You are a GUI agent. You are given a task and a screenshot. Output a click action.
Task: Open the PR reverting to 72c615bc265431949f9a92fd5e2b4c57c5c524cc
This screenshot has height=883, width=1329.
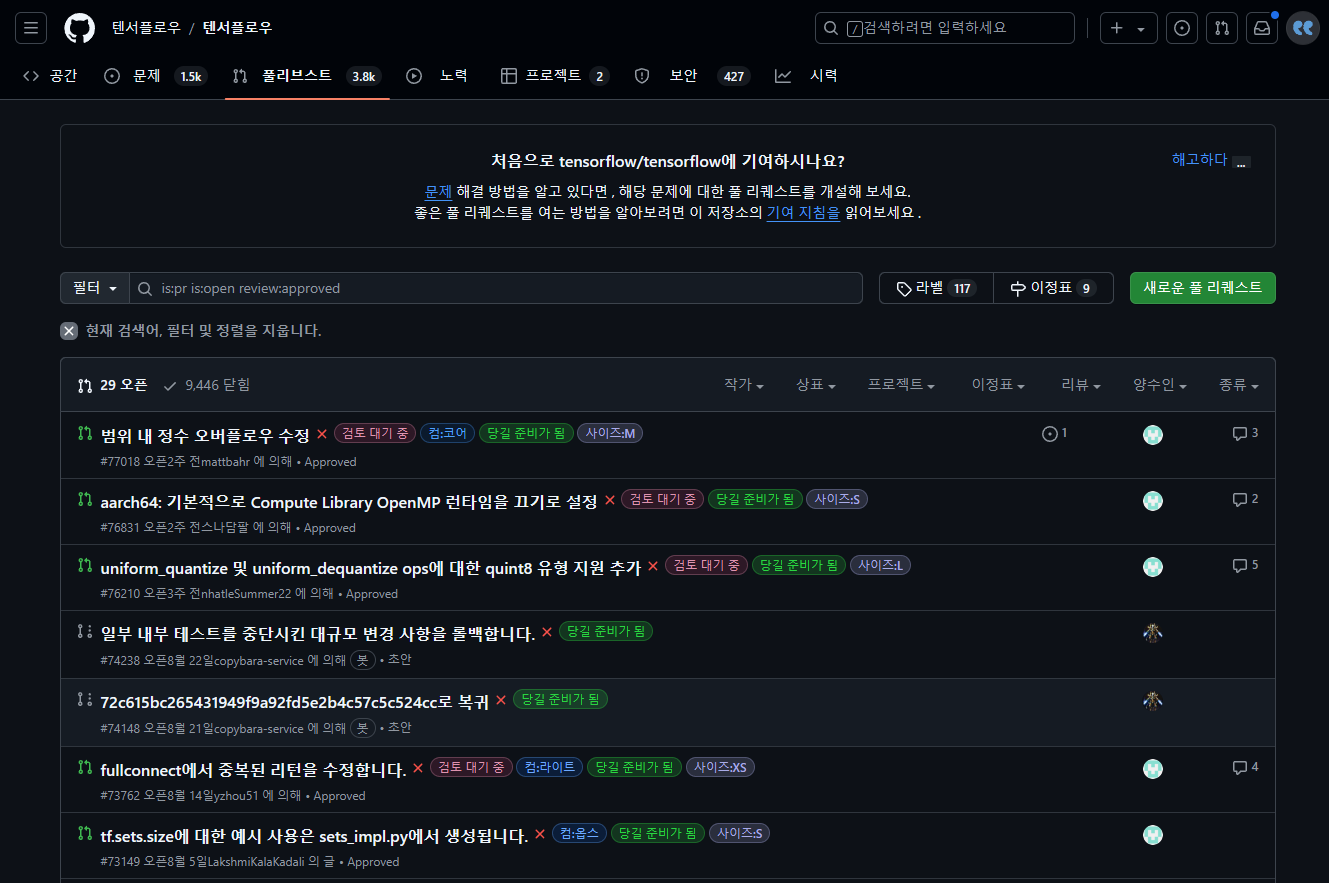click(x=295, y=701)
